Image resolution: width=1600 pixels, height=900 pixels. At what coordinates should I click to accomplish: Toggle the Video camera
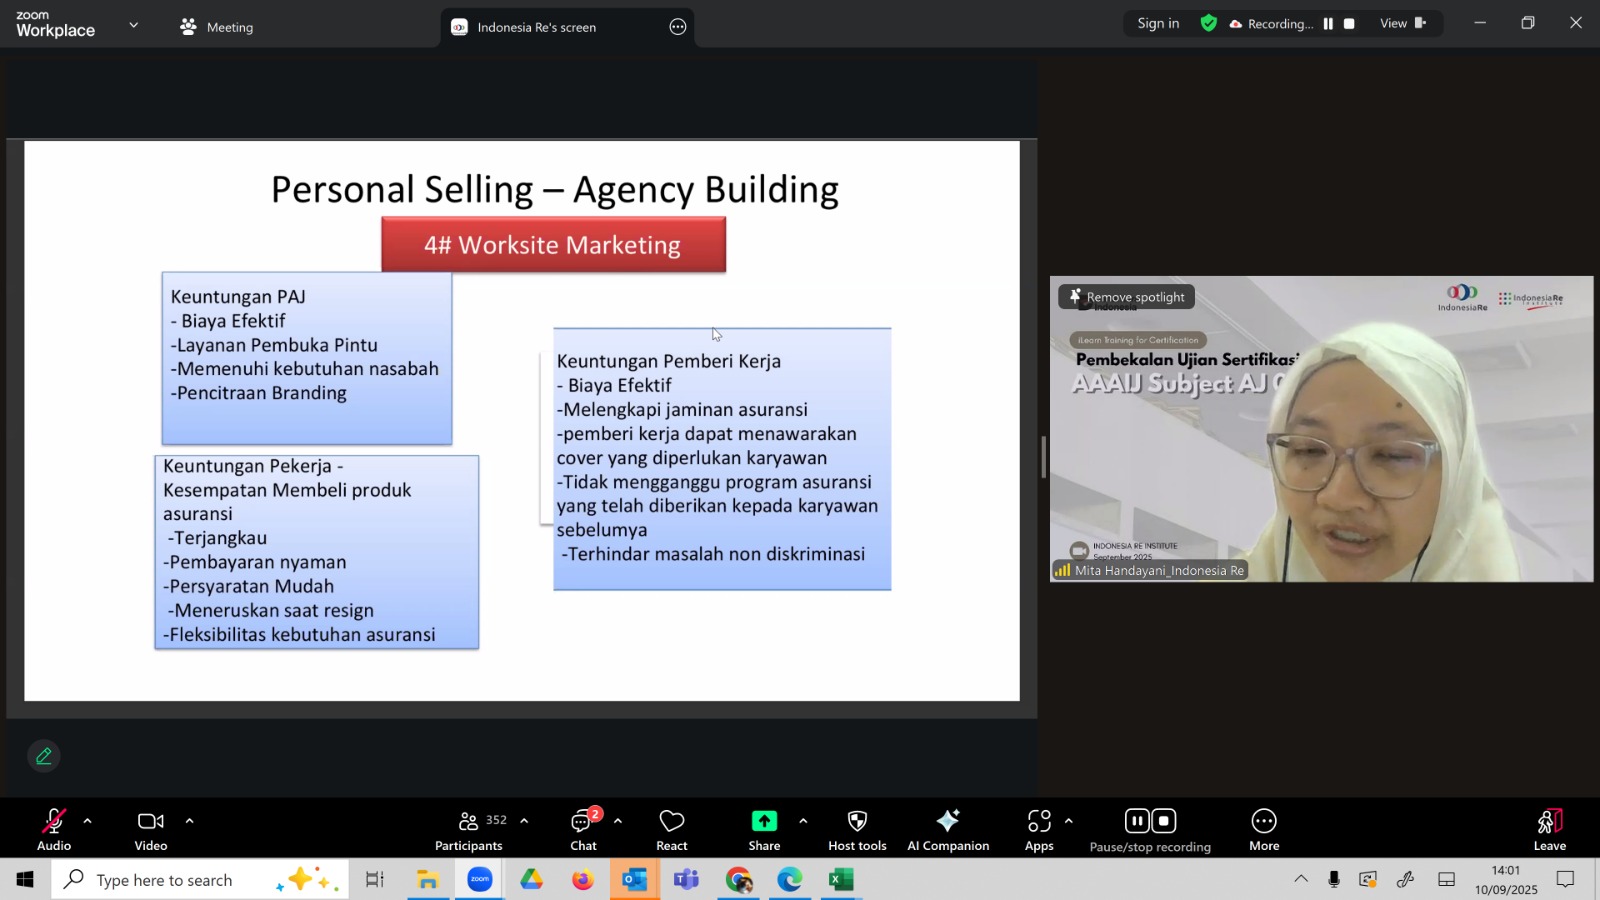(151, 830)
